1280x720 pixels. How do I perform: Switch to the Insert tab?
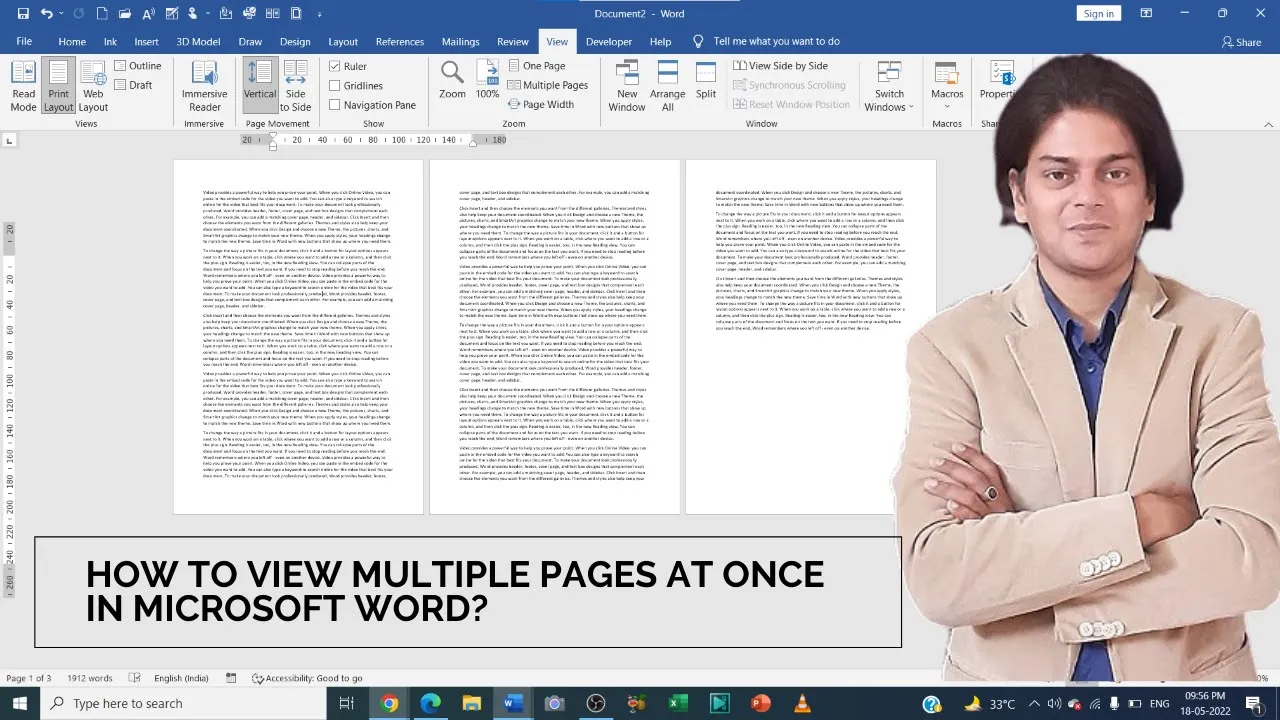point(146,42)
